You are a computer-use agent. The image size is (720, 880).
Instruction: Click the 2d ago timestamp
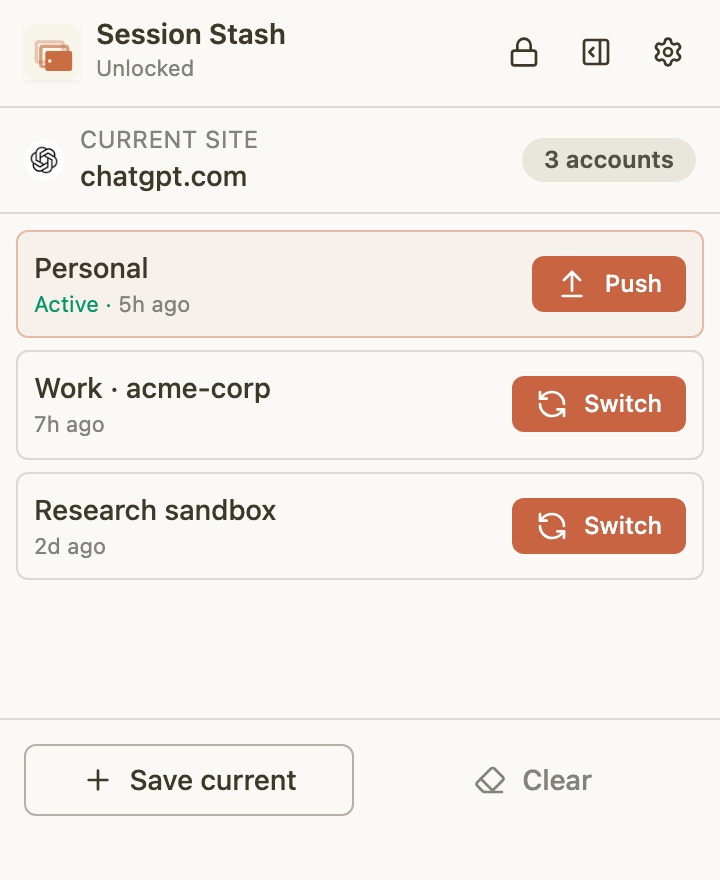[x=70, y=546]
